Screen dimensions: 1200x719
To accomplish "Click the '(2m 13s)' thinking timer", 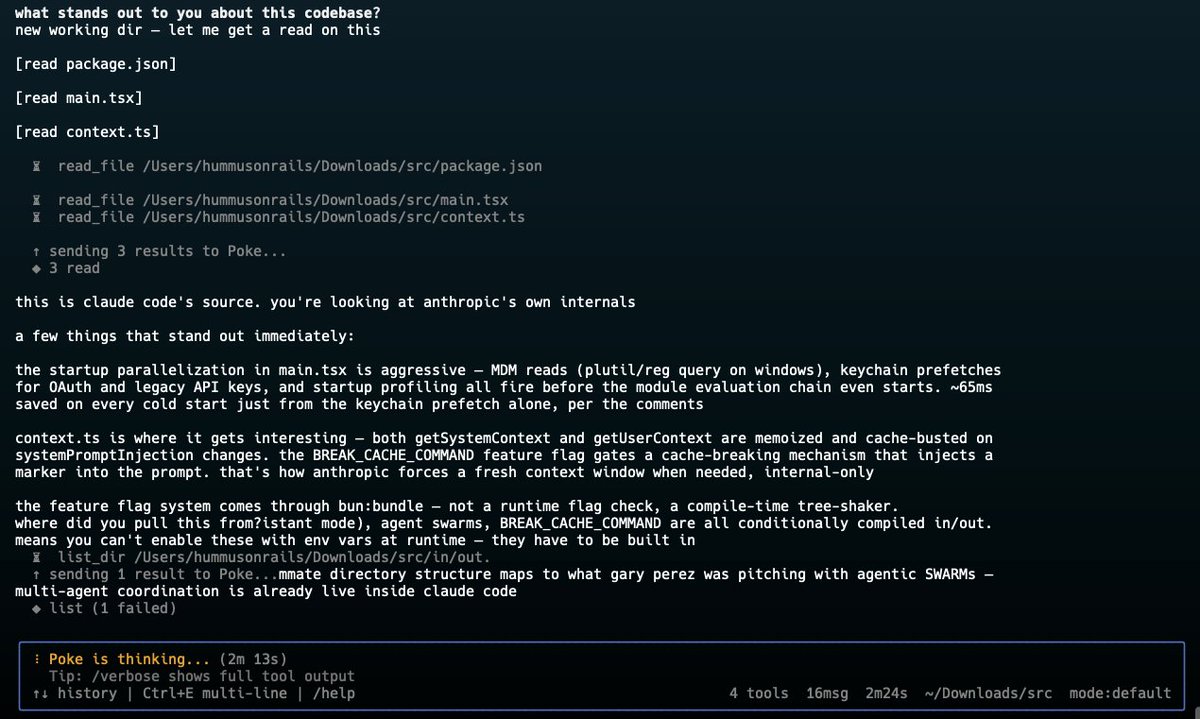I will tap(255, 659).
